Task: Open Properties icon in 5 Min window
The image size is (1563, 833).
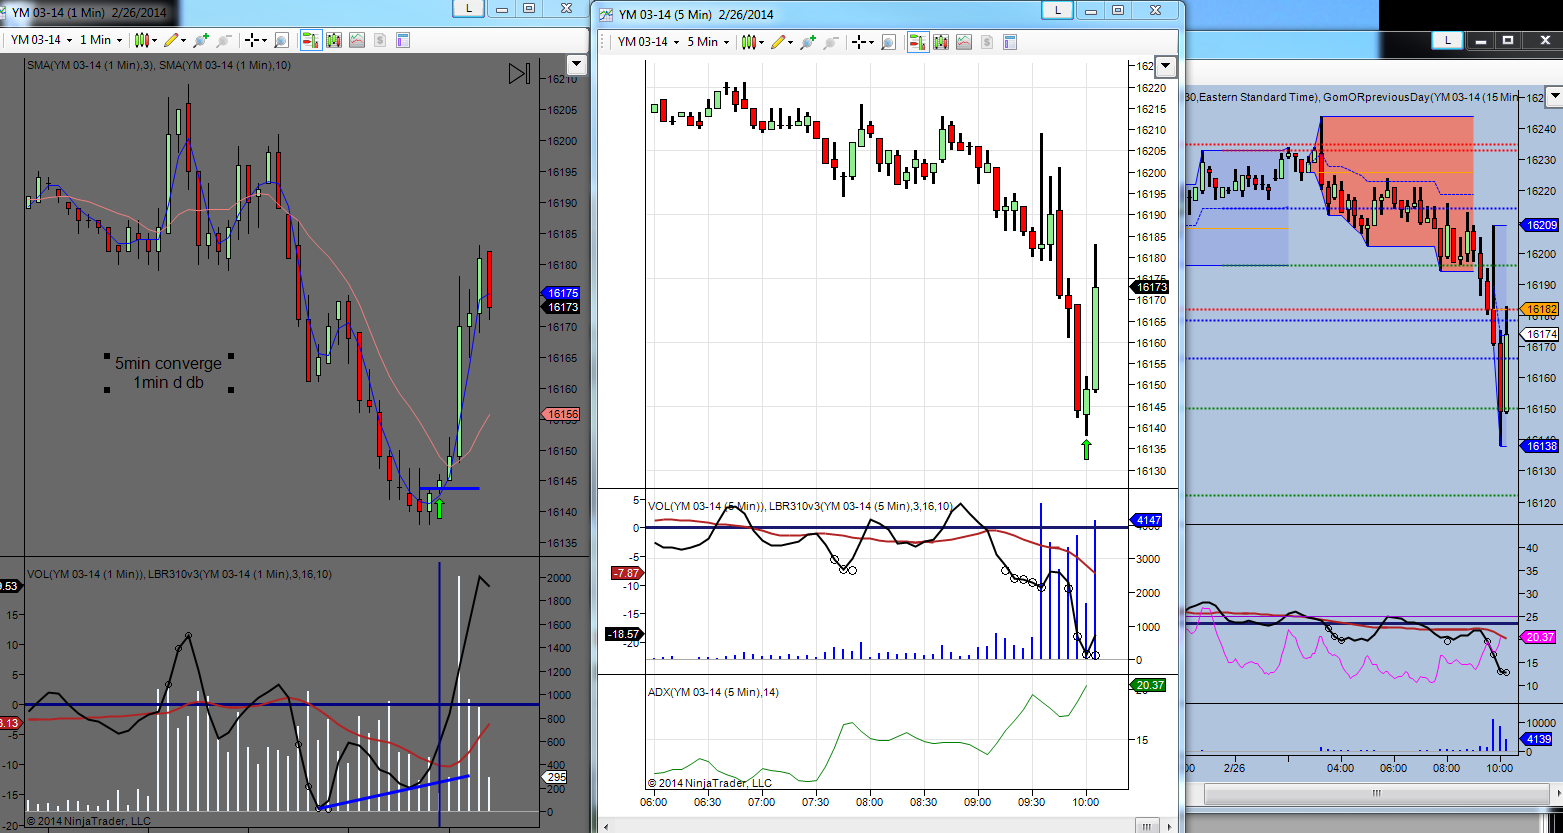Action: click(x=1010, y=42)
